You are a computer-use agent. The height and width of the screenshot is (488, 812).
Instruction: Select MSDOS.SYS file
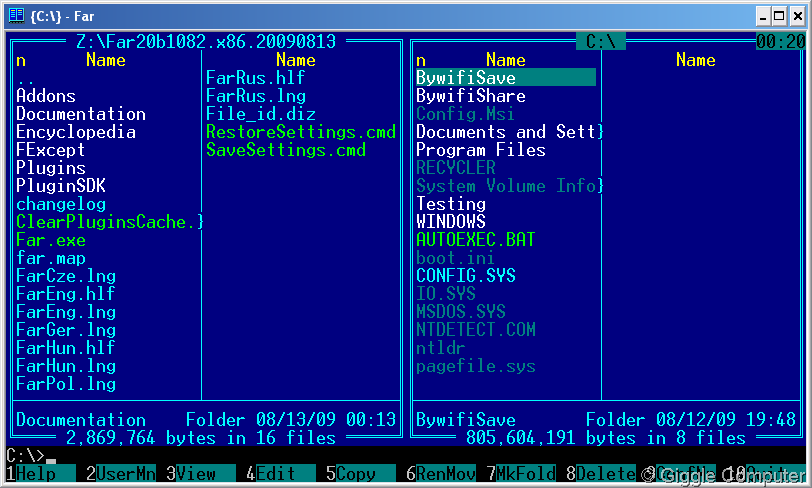461,312
